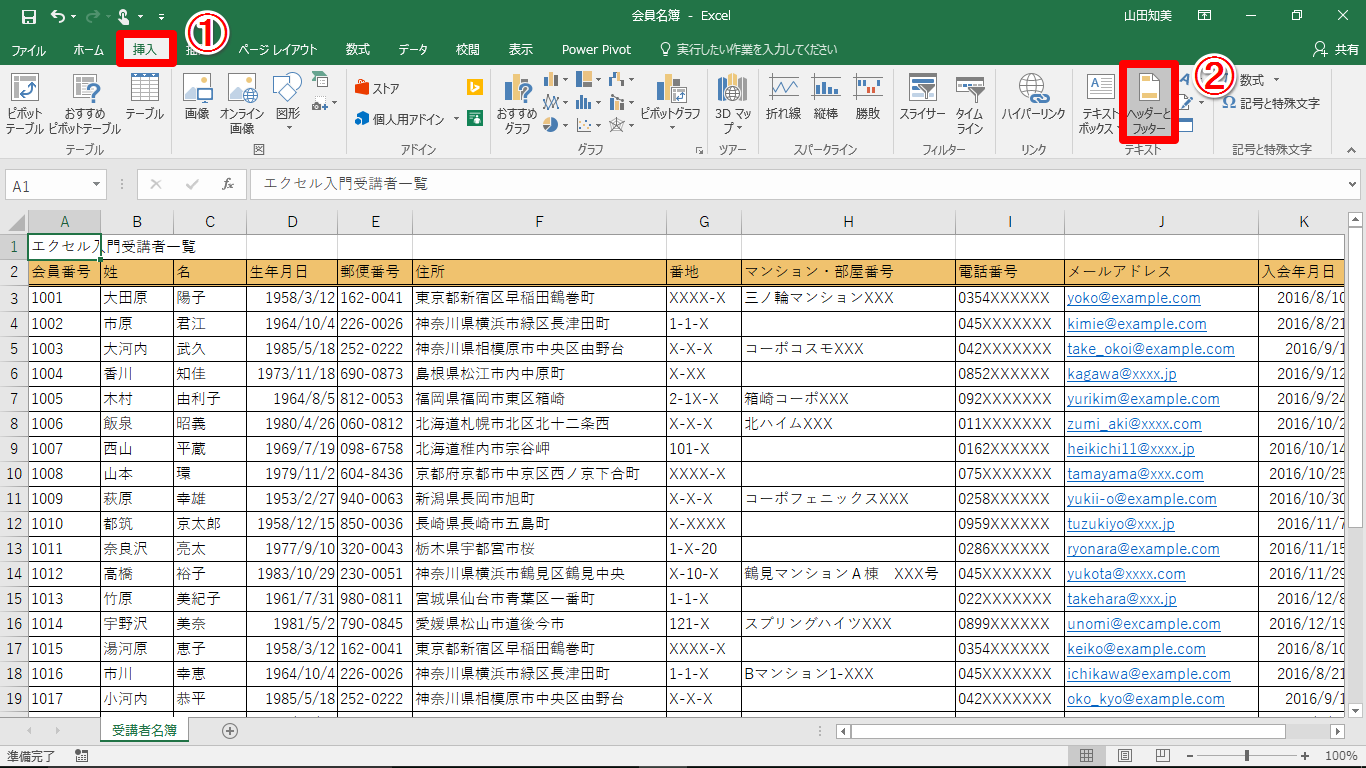The width and height of the screenshot is (1366, 768).
Task: Click the macro recording status bar icon
Action: (x=82, y=756)
